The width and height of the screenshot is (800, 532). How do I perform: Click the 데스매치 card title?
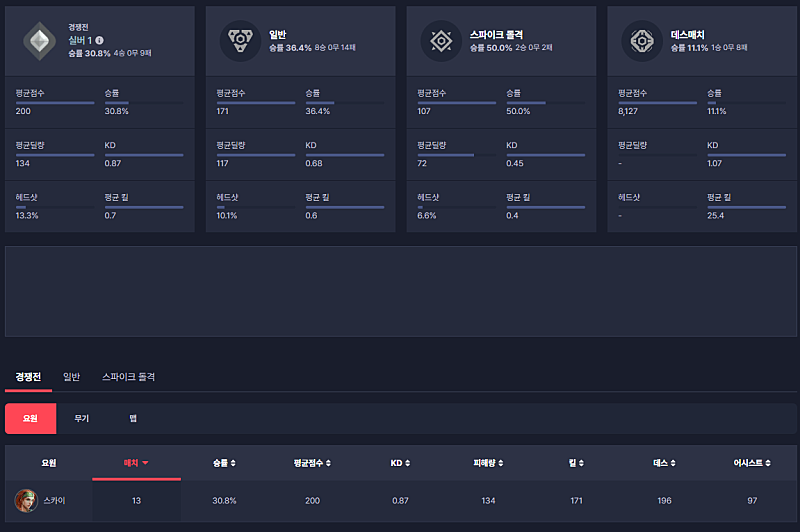688,35
